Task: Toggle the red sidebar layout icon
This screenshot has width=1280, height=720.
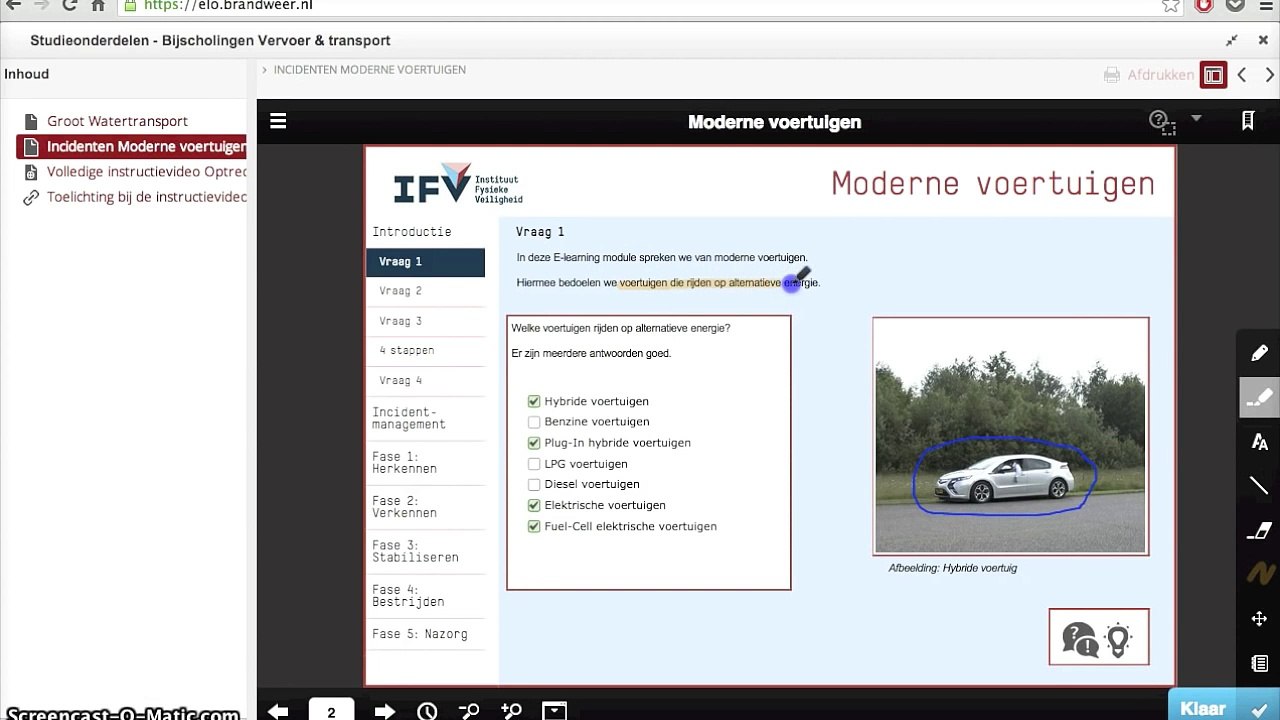Action: click(1213, 75)
